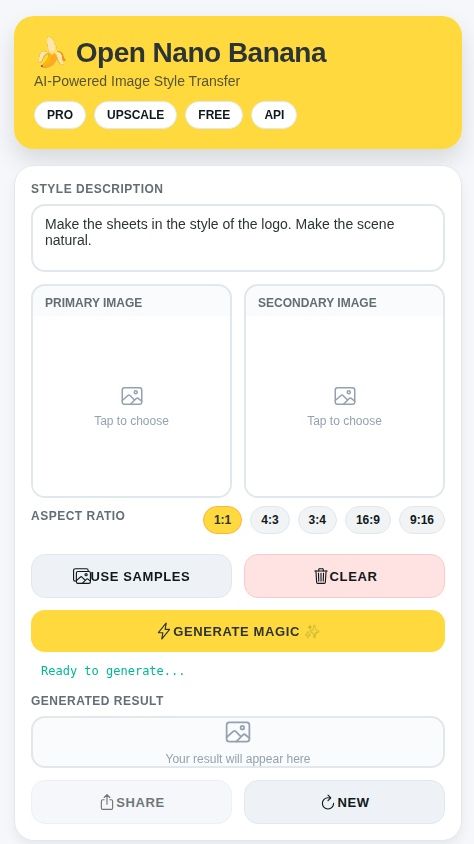
Task: Open the API tab
Action: [x=274, y=115]
